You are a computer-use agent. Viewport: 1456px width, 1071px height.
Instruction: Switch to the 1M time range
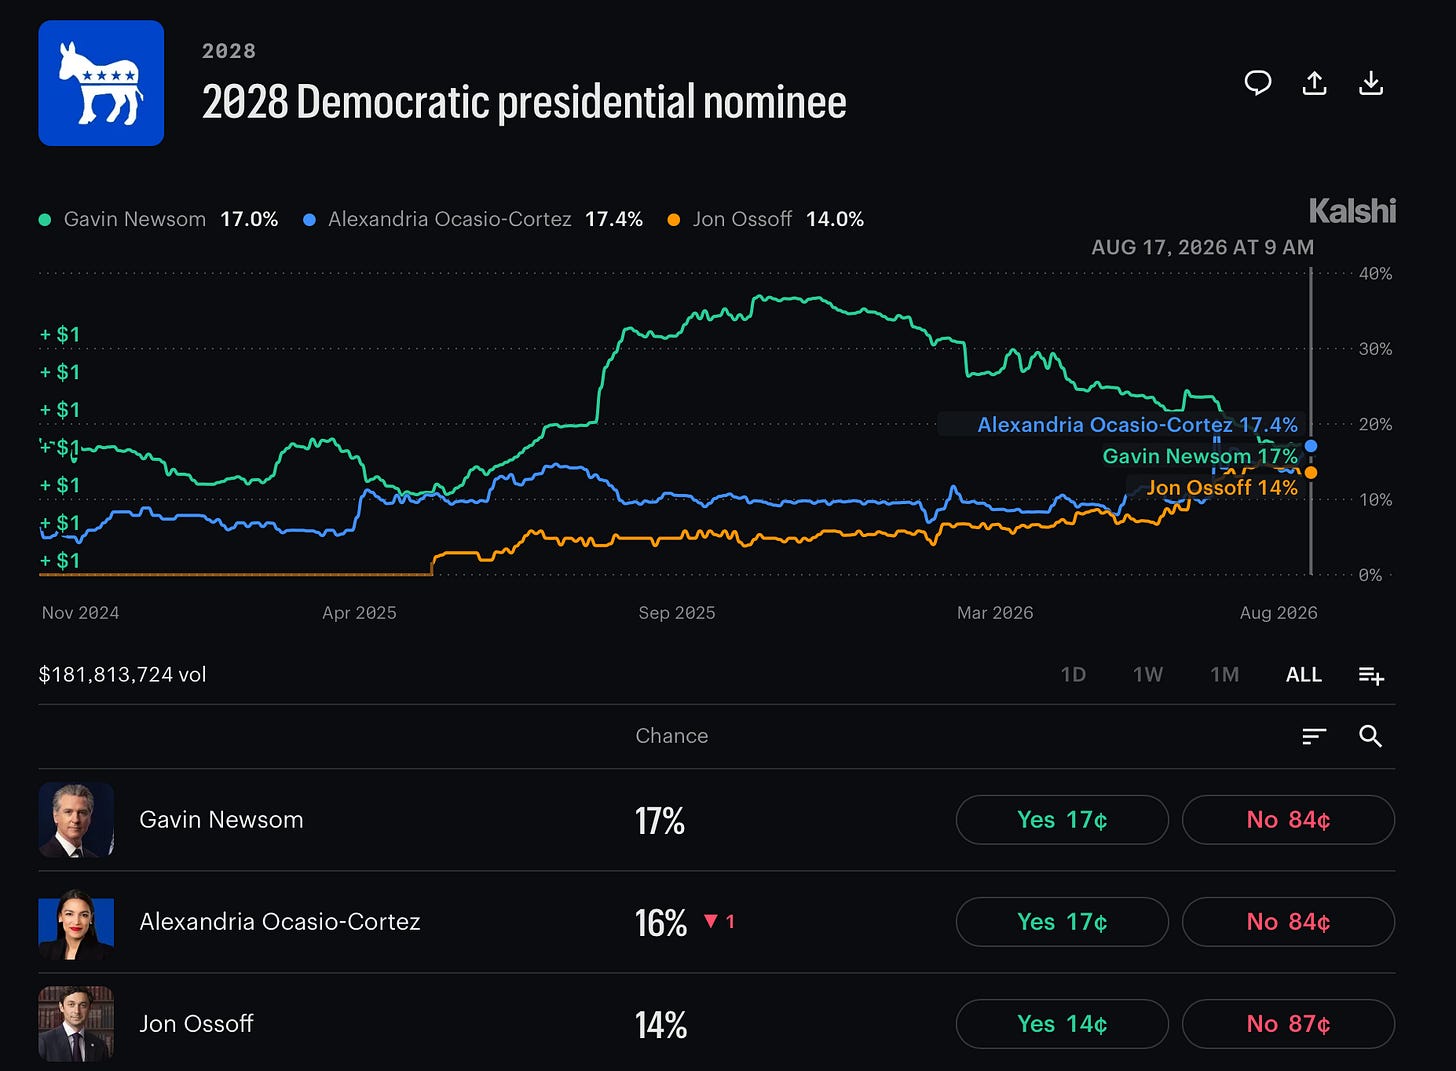pyautogui.click(x=1225, y=675)
